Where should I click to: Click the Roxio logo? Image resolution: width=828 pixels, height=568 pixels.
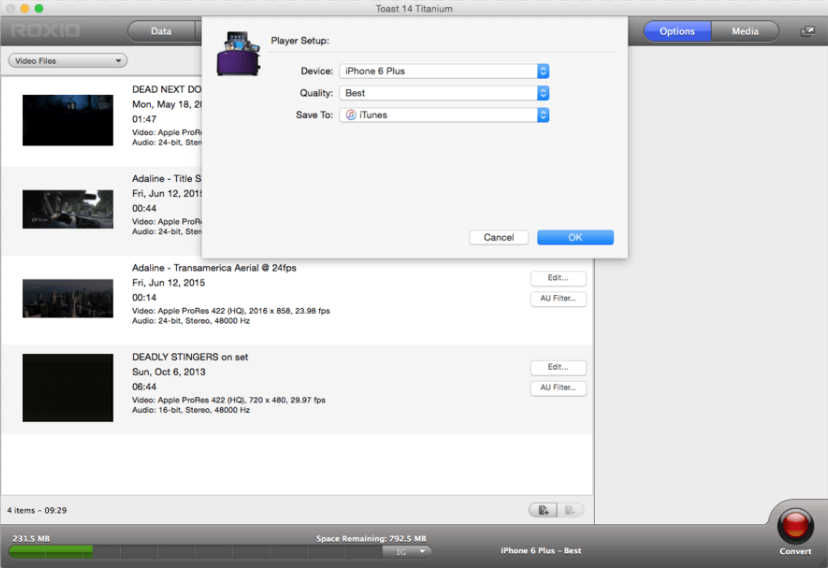[x=45, y=31]
